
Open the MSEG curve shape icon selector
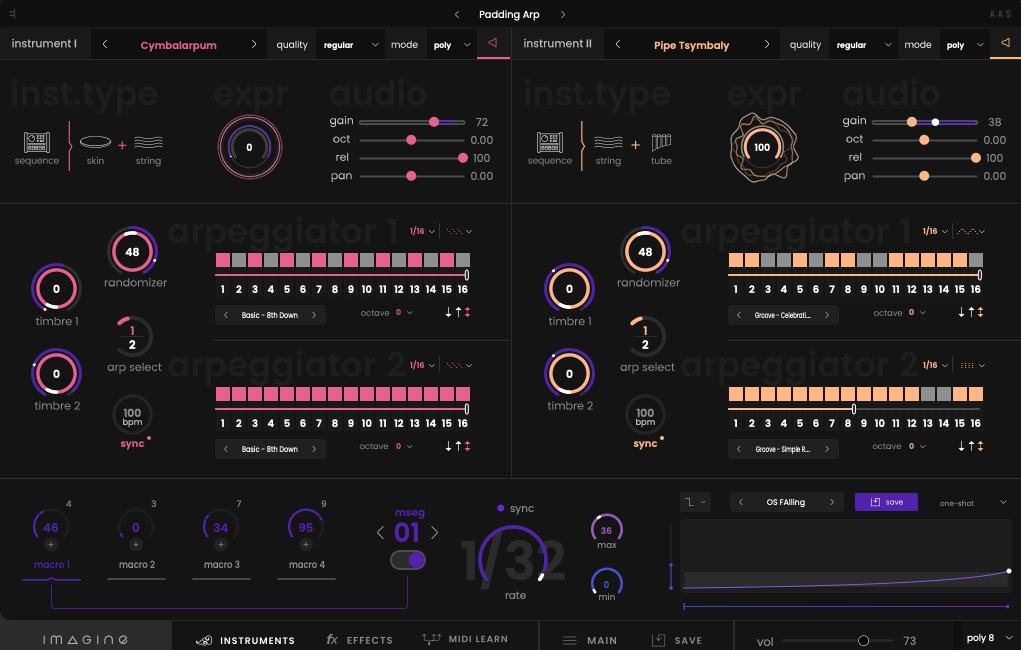695,501
